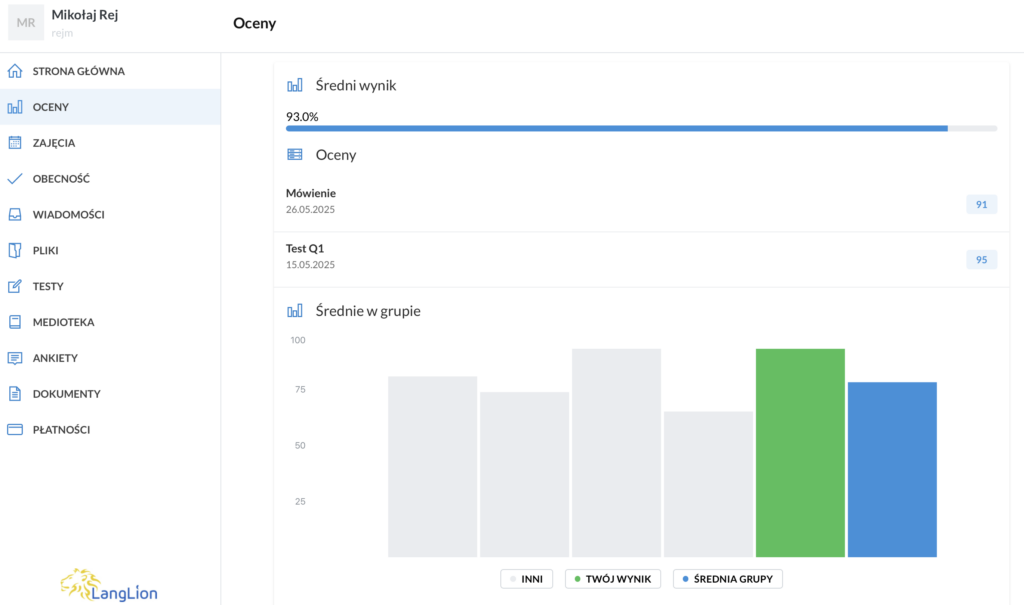Open the Dokumenty menu item
The height and width of the screenshot is (605, 1024).
66,394
